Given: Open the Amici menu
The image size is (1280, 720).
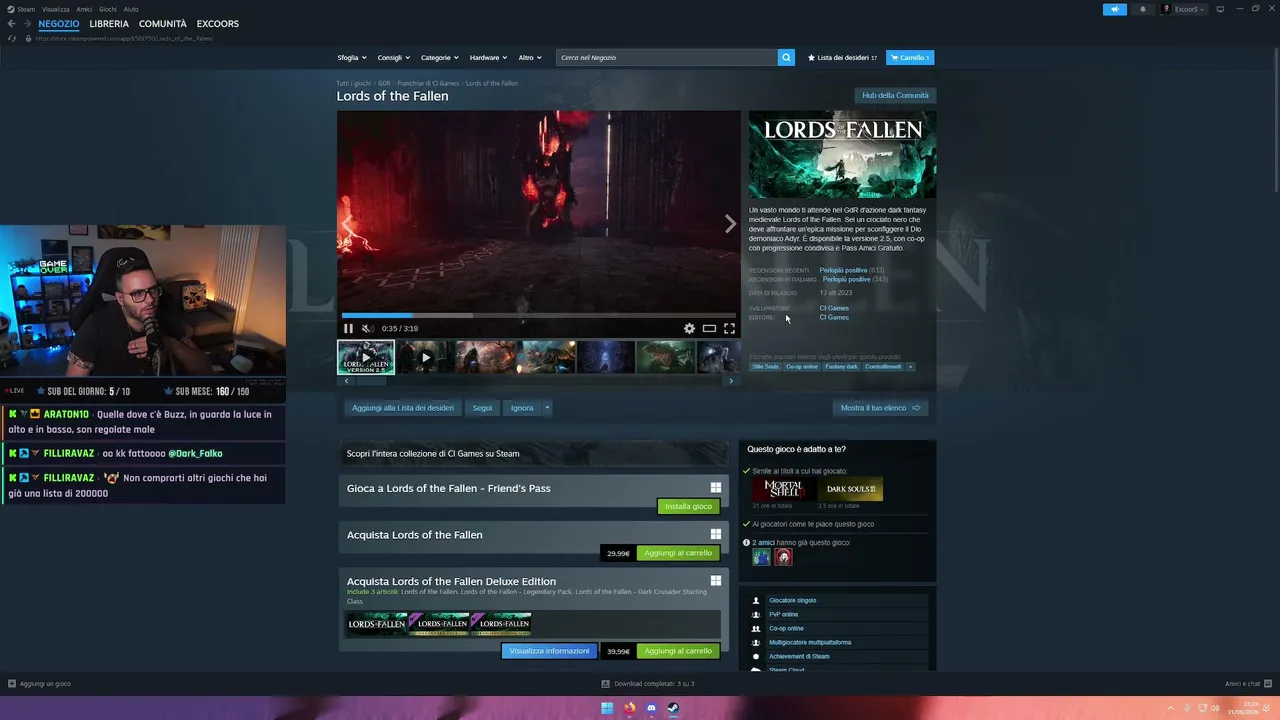Looking at the screenshot, I should click(84, 9).
